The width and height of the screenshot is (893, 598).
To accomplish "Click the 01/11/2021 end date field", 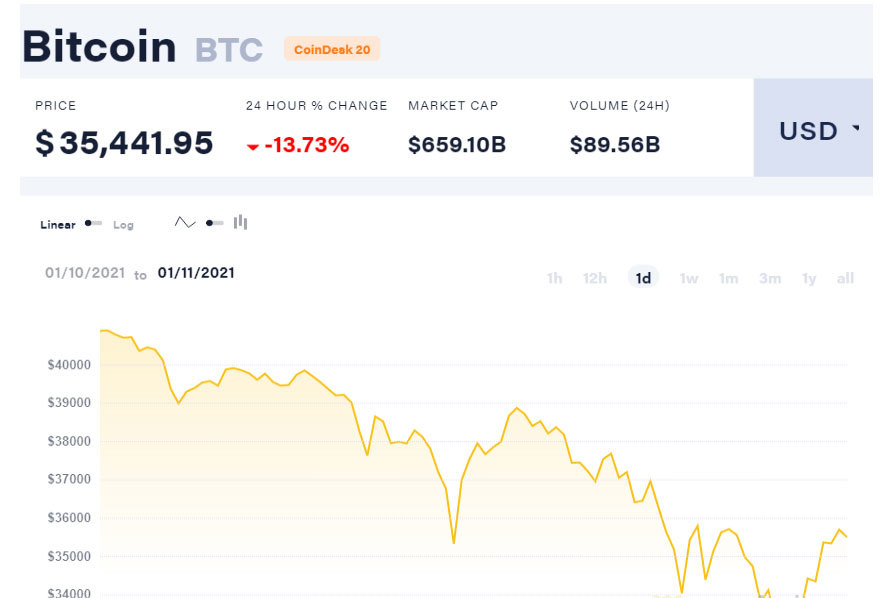I will tap(196, 273).
